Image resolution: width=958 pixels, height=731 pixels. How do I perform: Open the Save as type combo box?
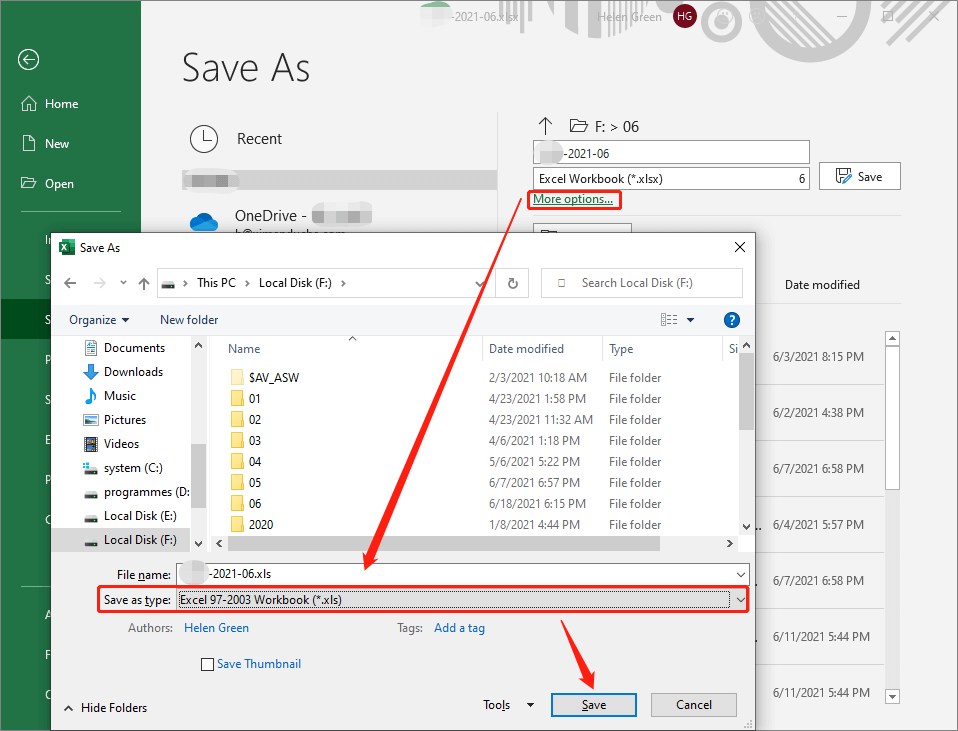point(463,600)
